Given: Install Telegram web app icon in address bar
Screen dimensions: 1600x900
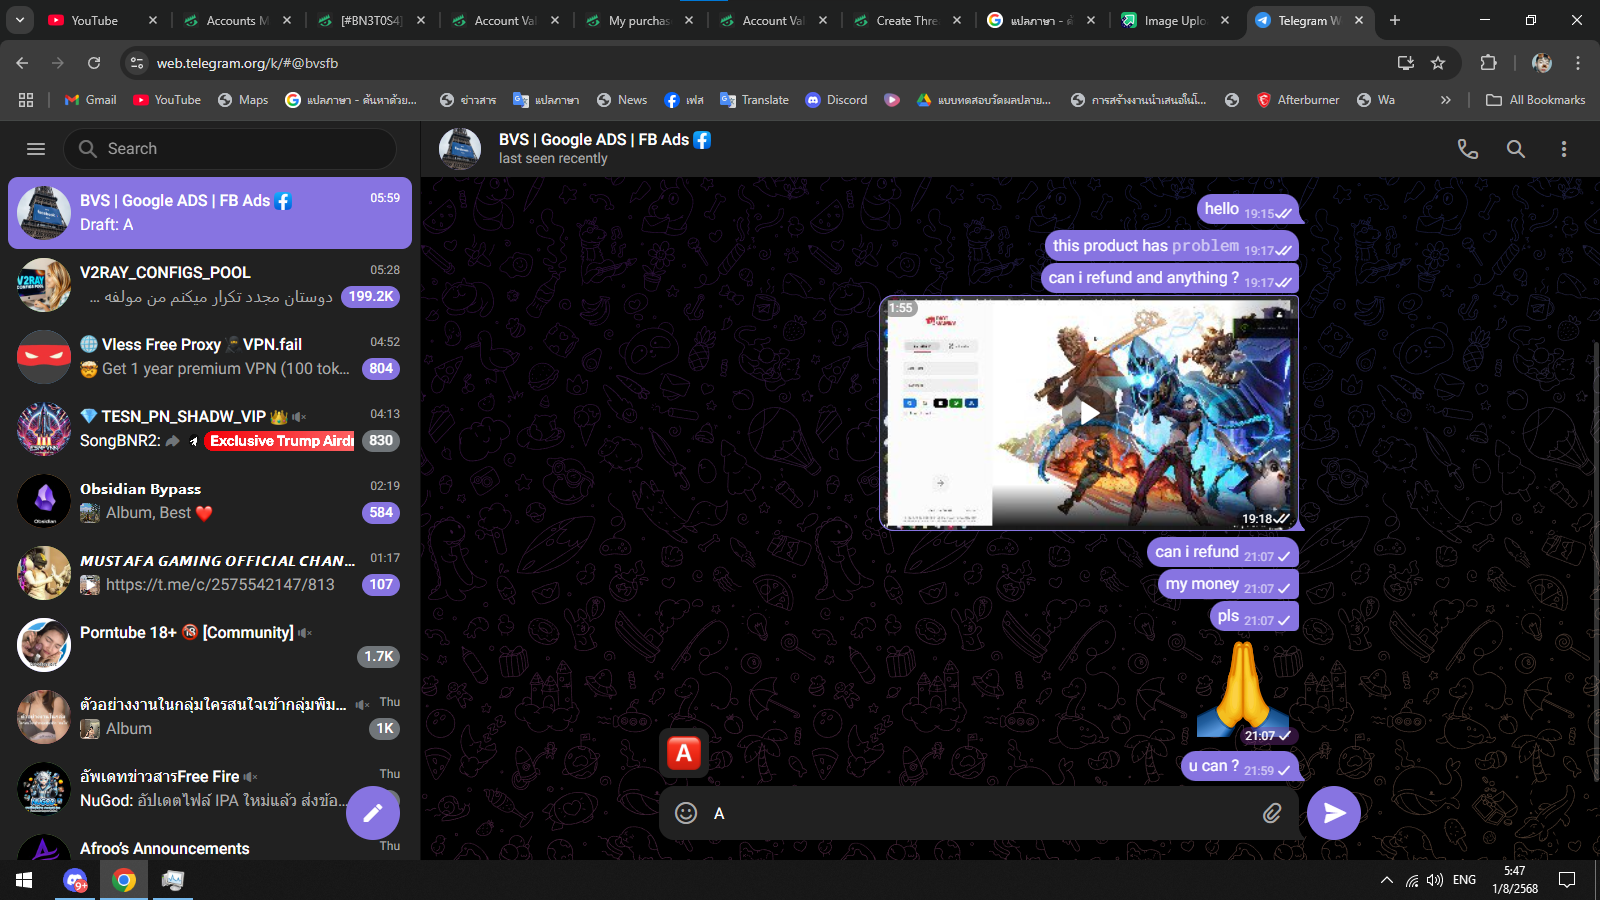Looking at the screenshot, I should point(1405,63).
